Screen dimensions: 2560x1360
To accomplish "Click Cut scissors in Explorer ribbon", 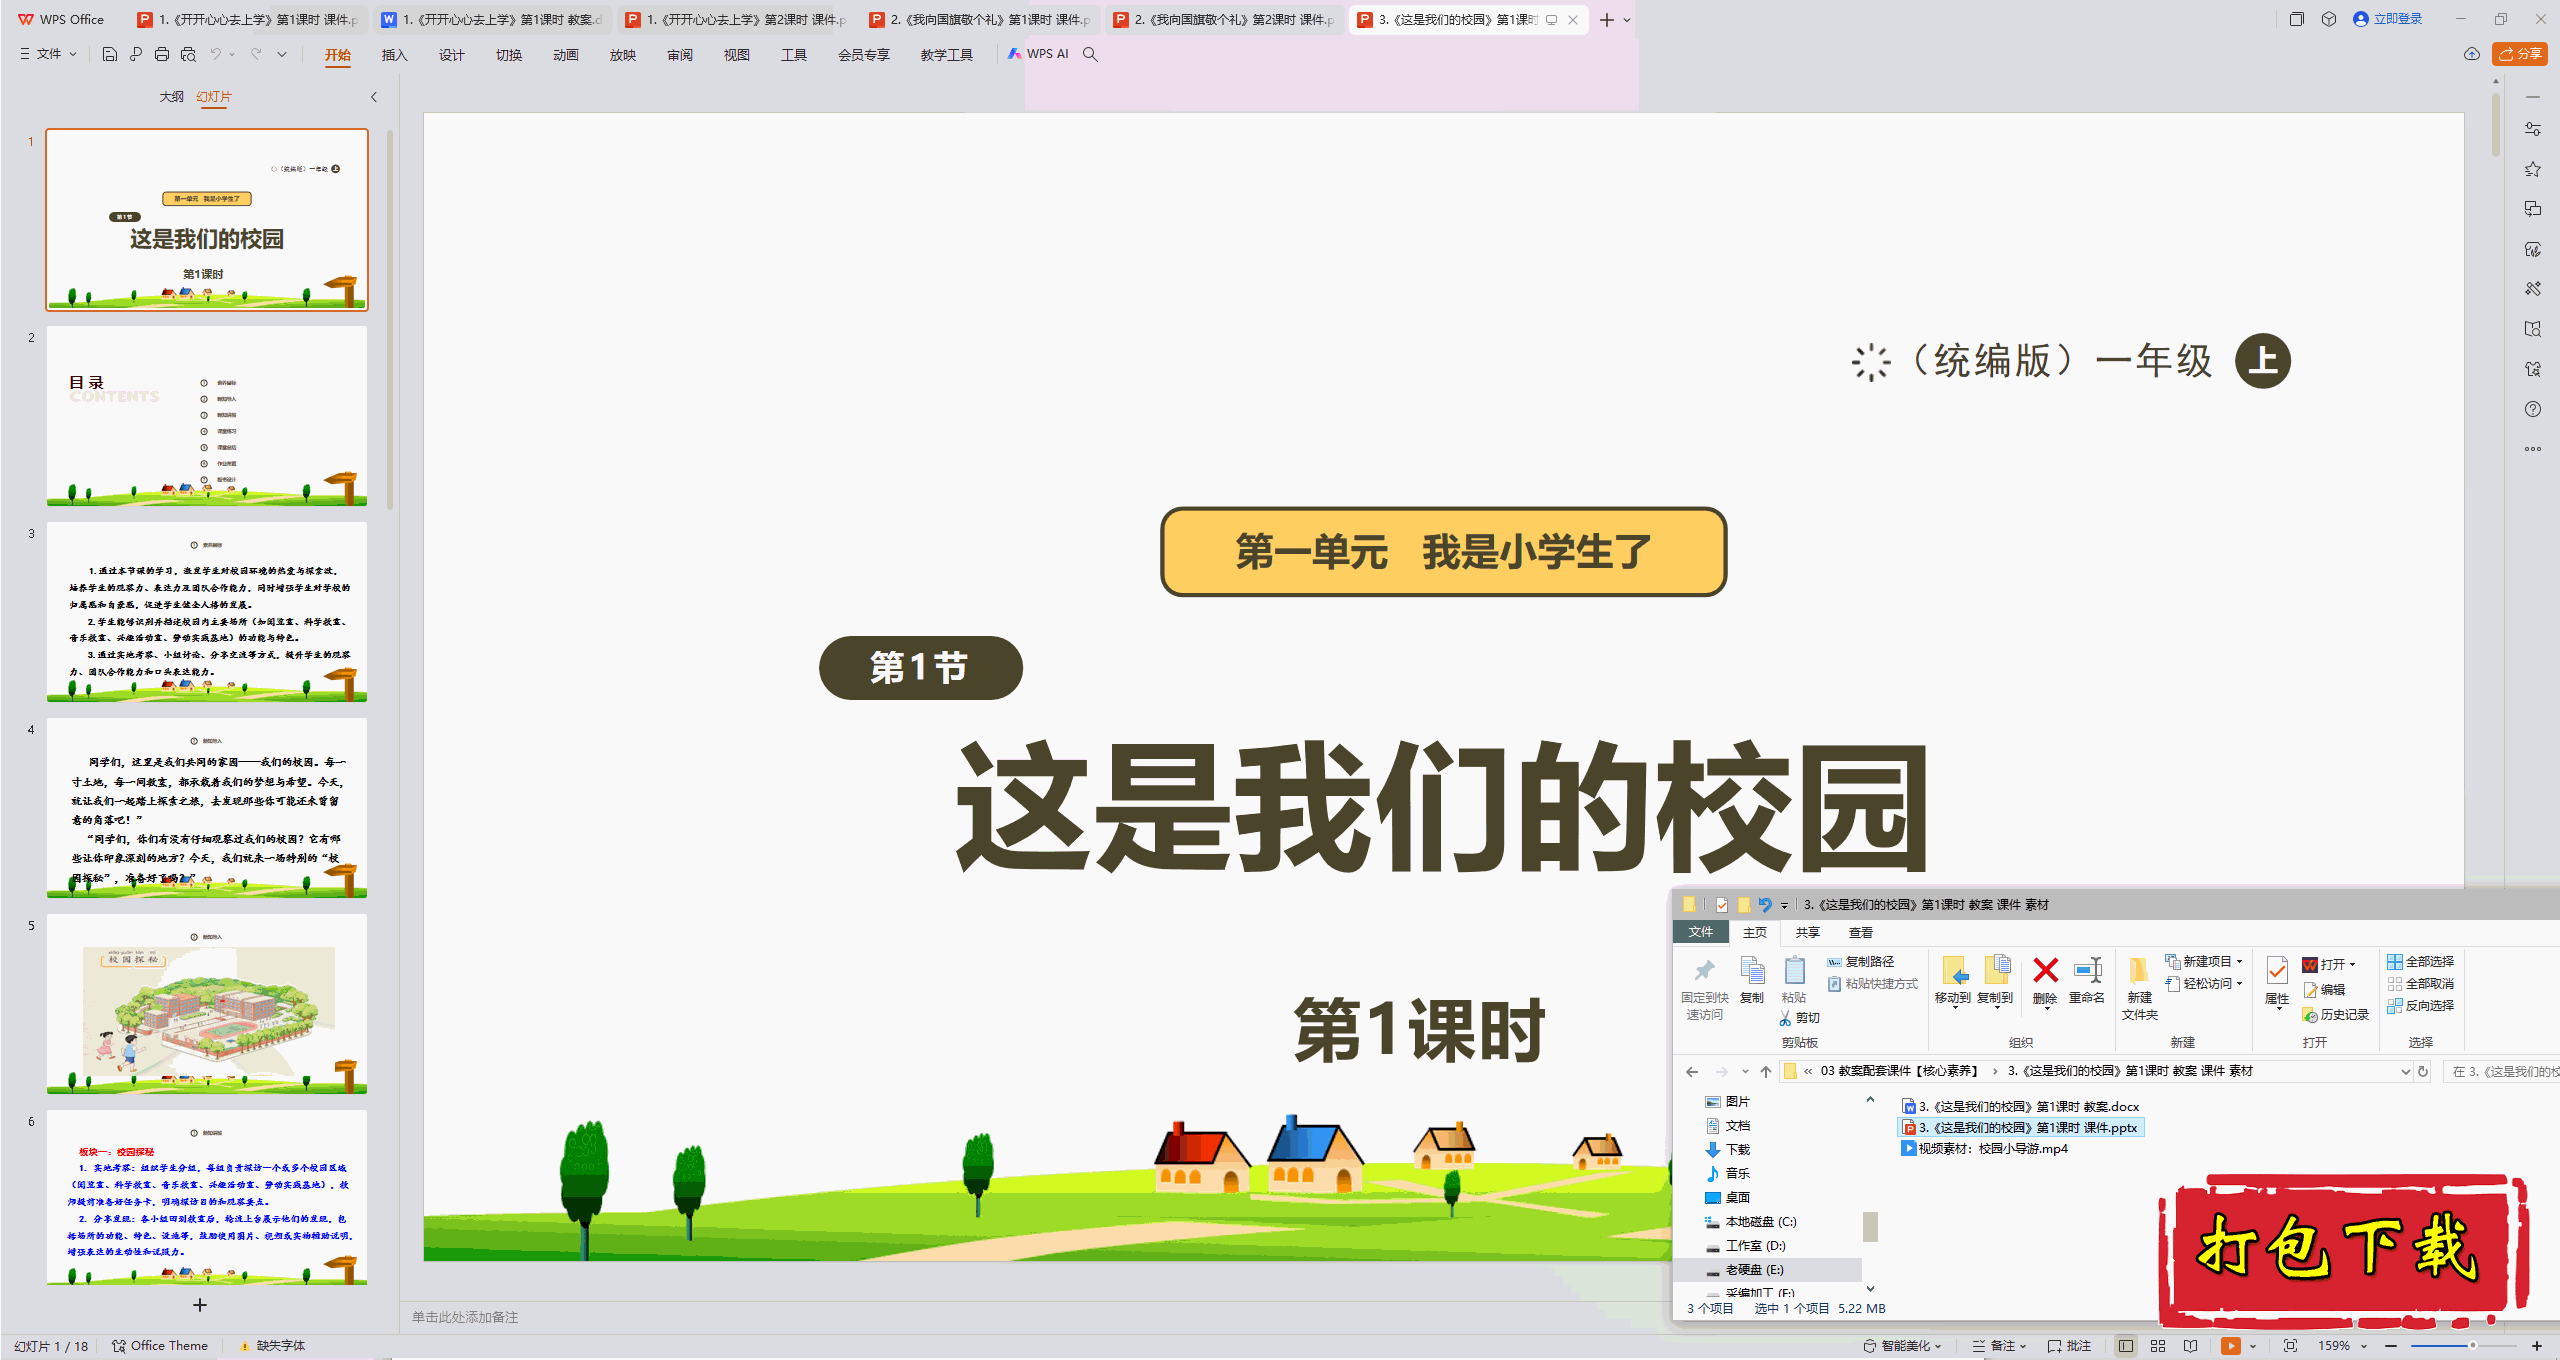I will click(1799, 1018).
